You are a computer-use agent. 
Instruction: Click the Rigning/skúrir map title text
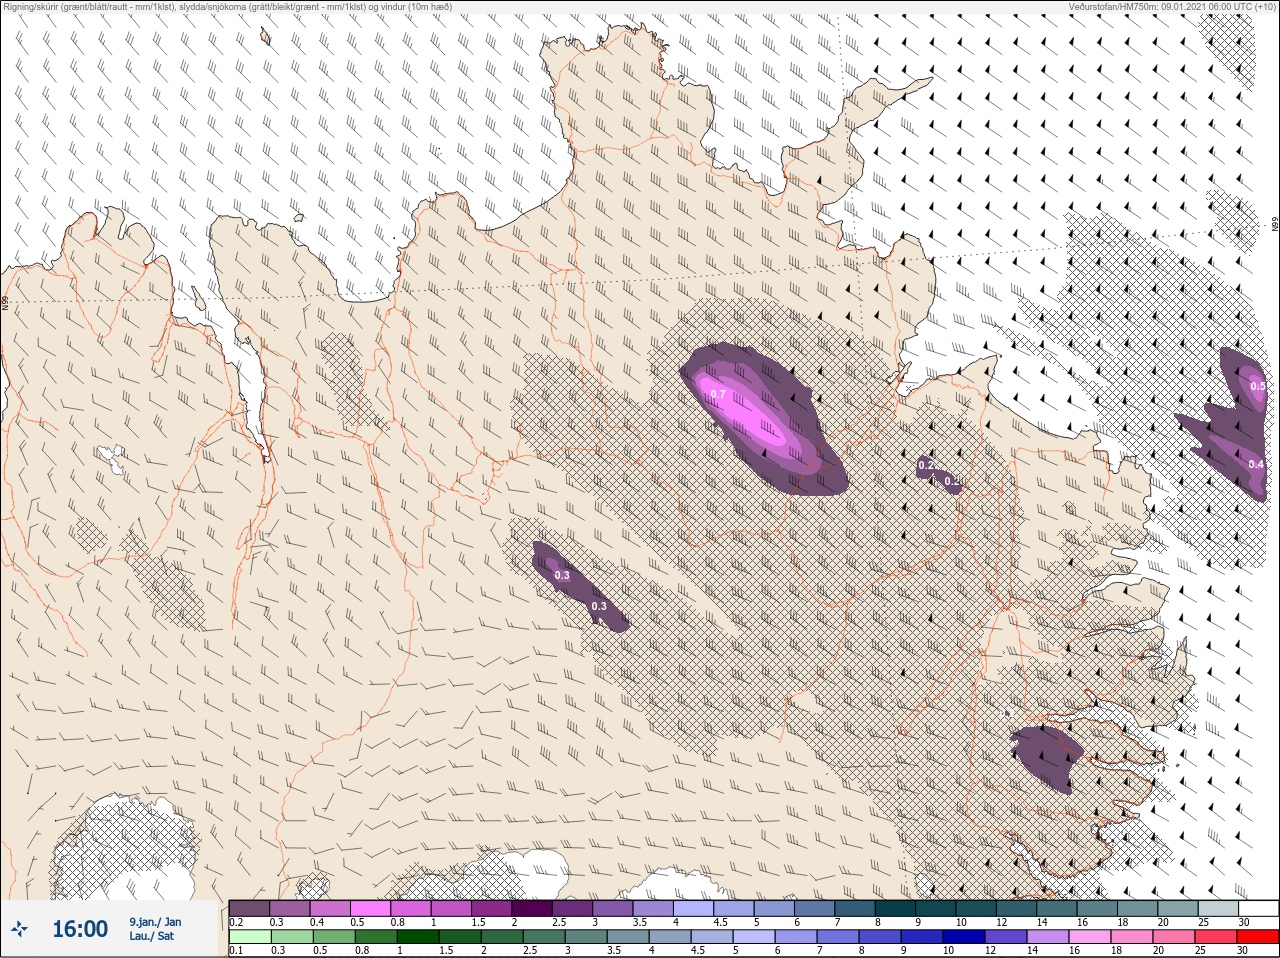click(x=227, y=6)
